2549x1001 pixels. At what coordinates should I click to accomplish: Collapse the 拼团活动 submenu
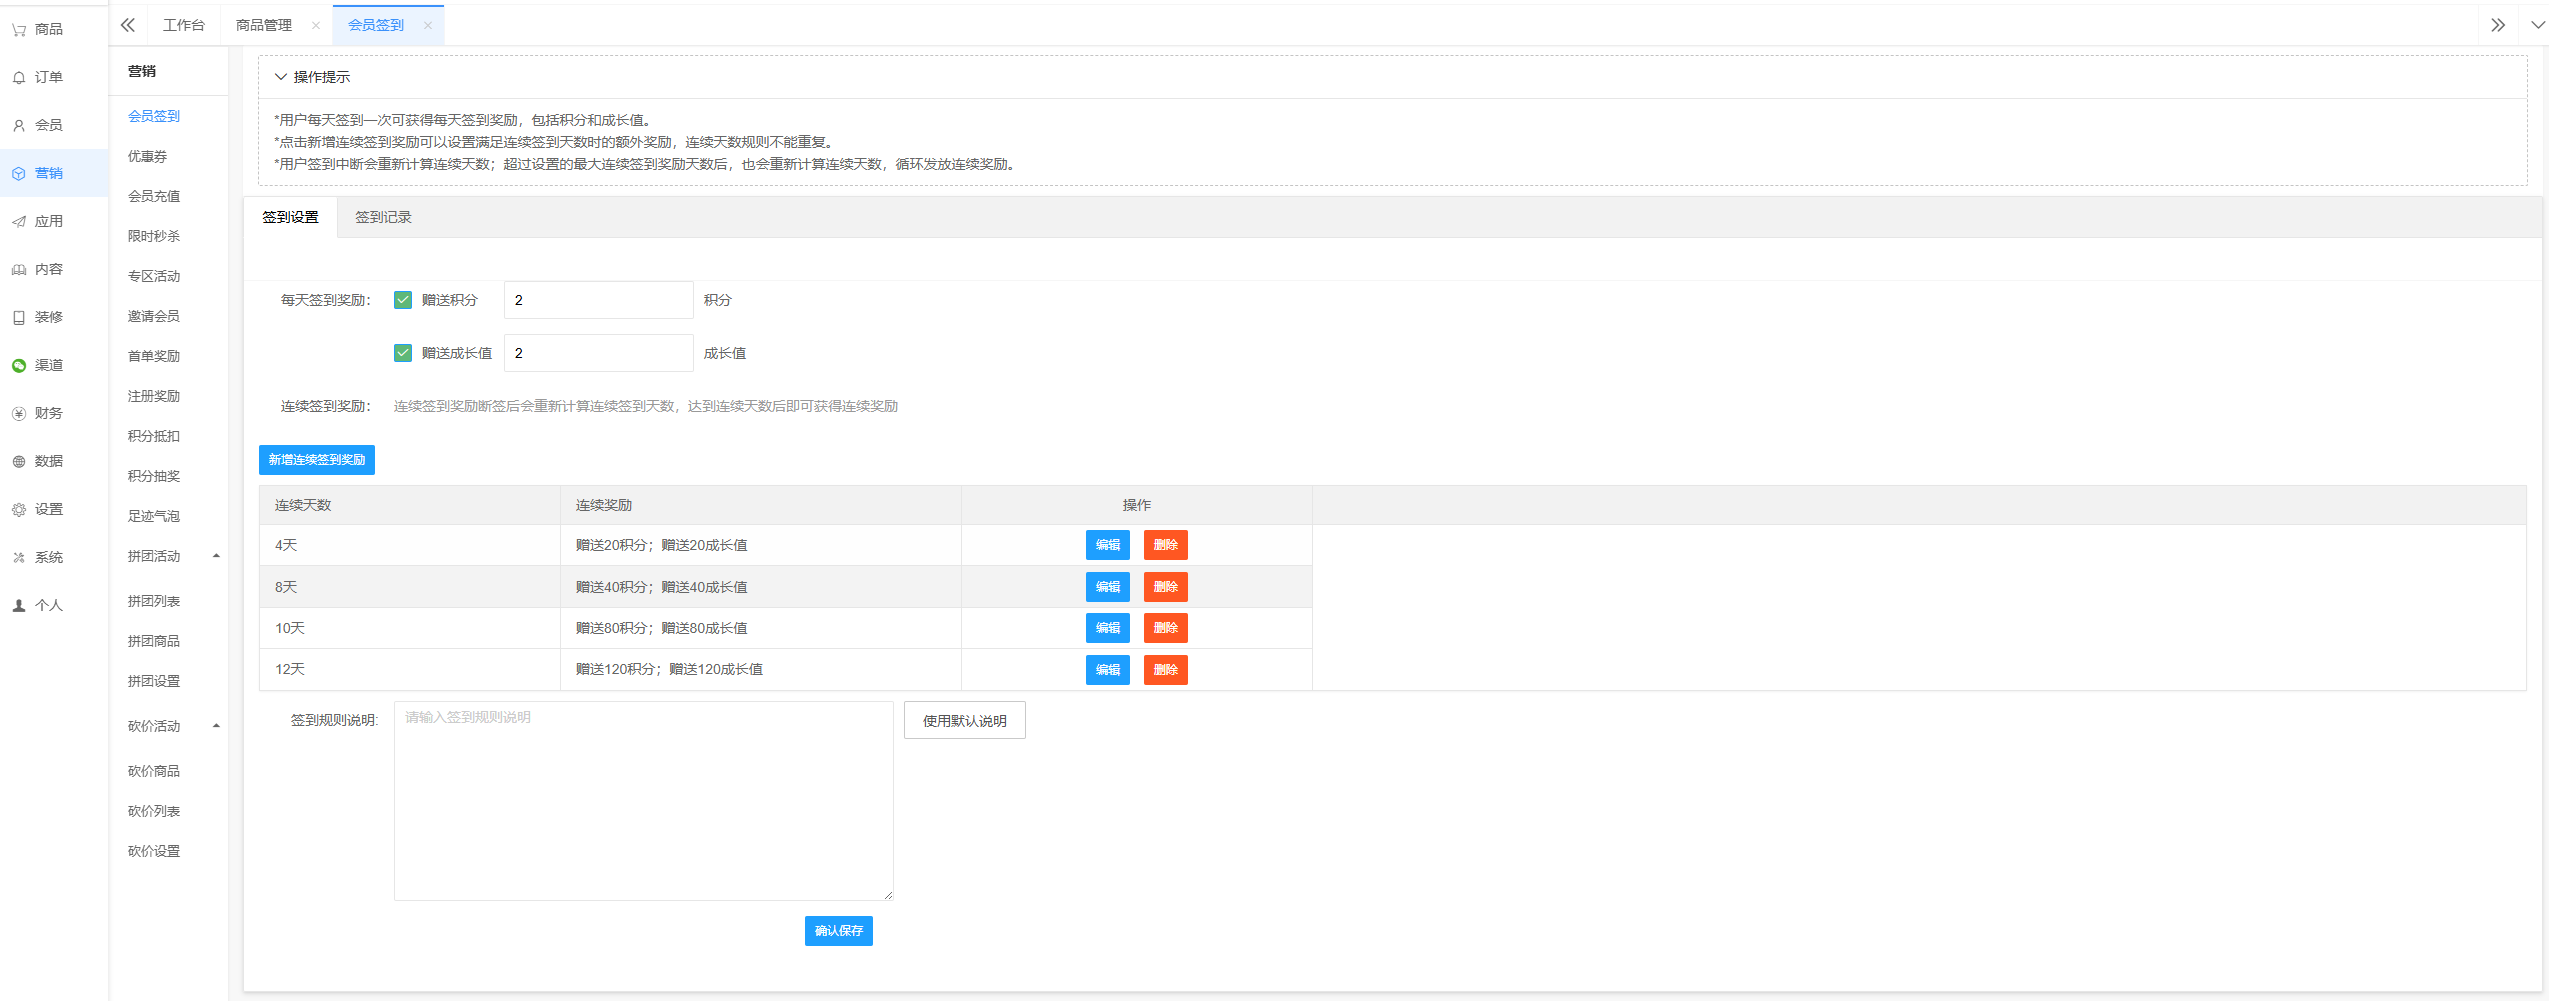[216, 556]
